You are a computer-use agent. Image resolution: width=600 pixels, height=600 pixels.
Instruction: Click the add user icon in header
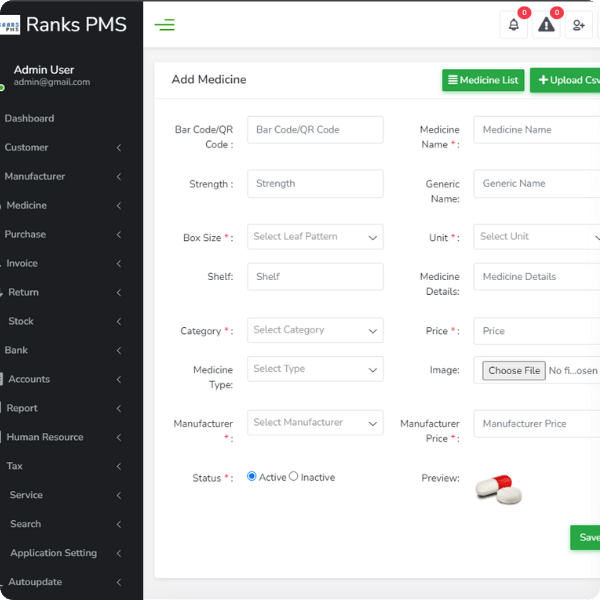578,25
